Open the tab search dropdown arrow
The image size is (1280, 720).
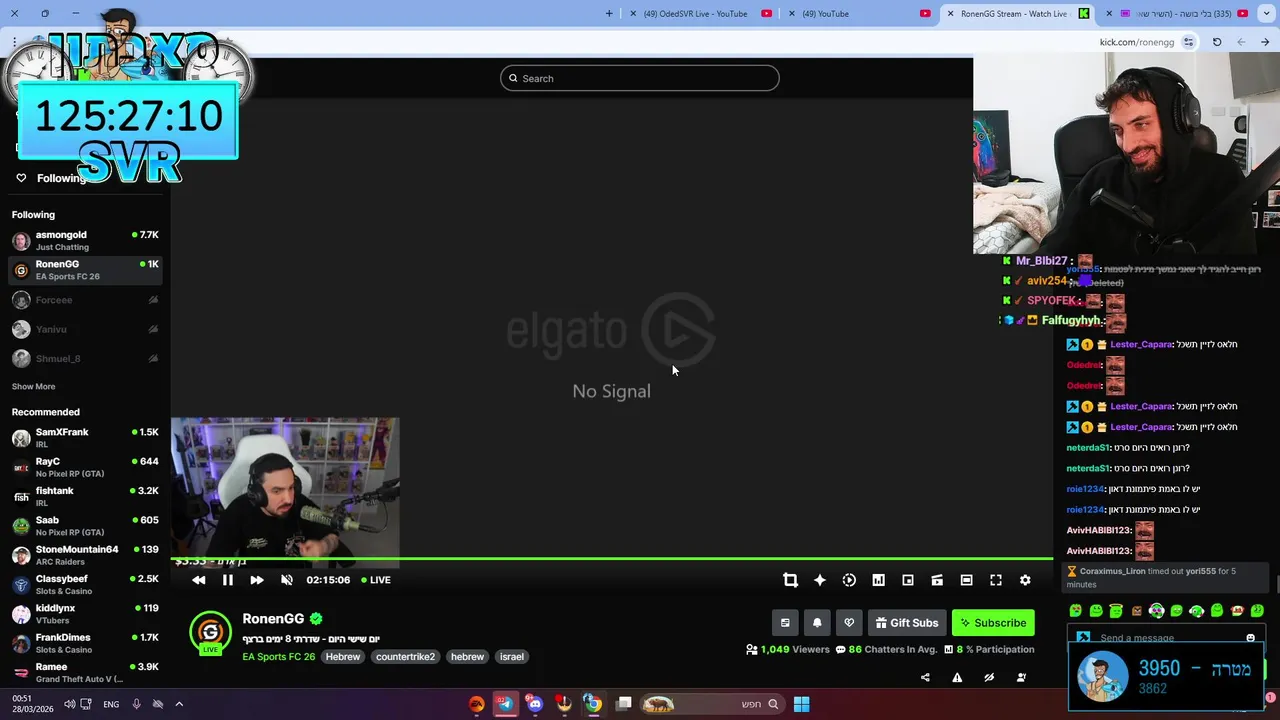coord(1266,13)
